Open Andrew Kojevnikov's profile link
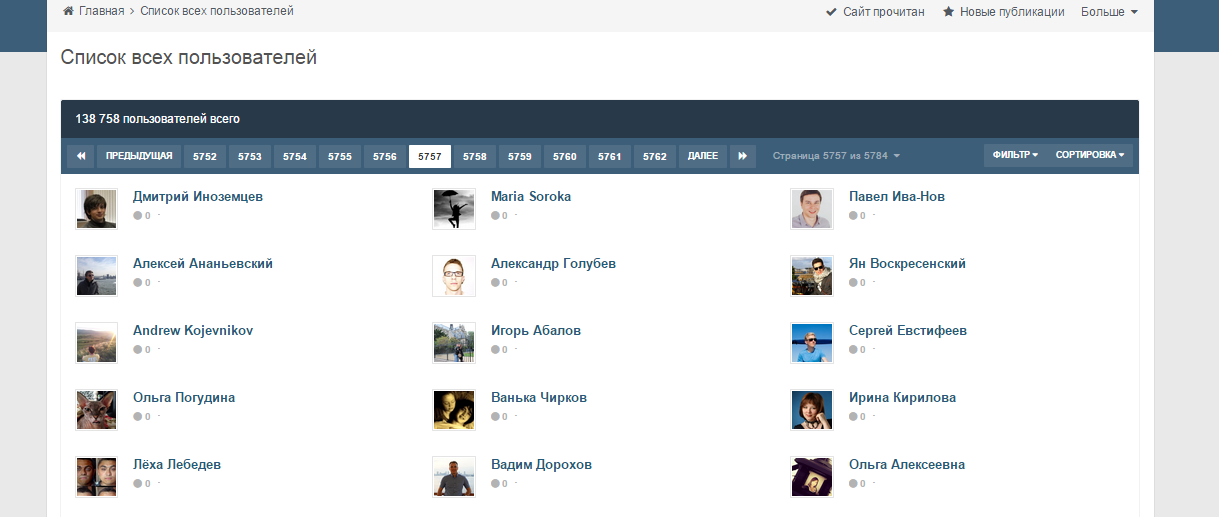The height and width of the screenshot is (517, 1219). tap(193, 331)
